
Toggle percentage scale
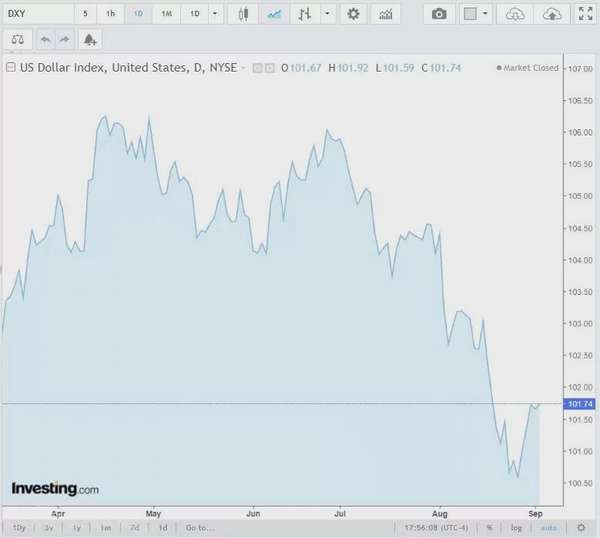(x=489, y=528)
